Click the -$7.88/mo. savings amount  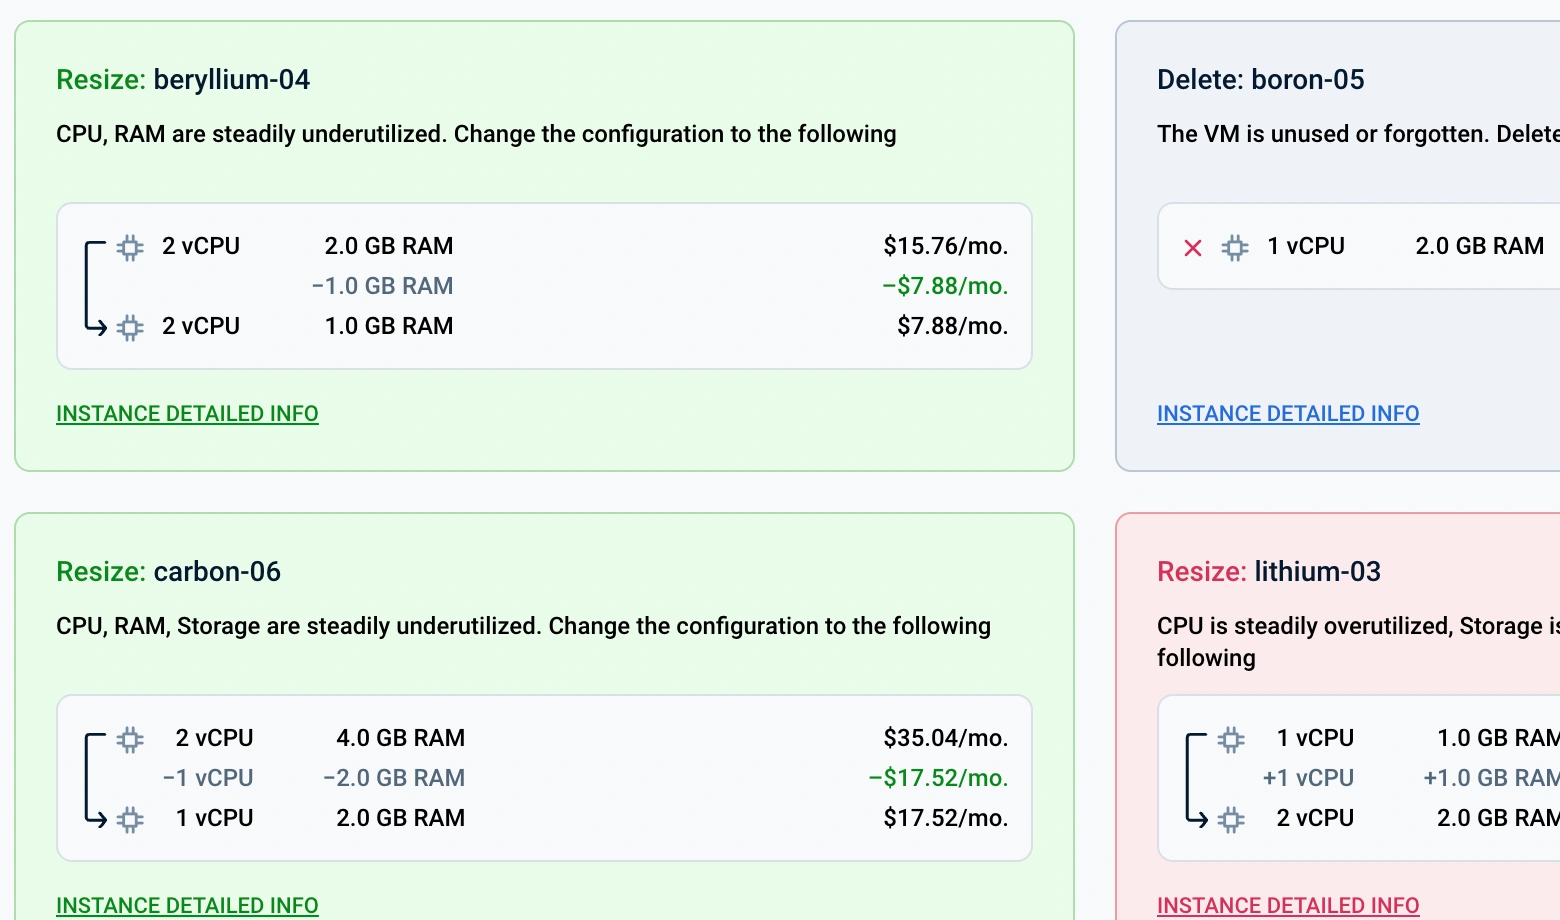click(945, 286)
